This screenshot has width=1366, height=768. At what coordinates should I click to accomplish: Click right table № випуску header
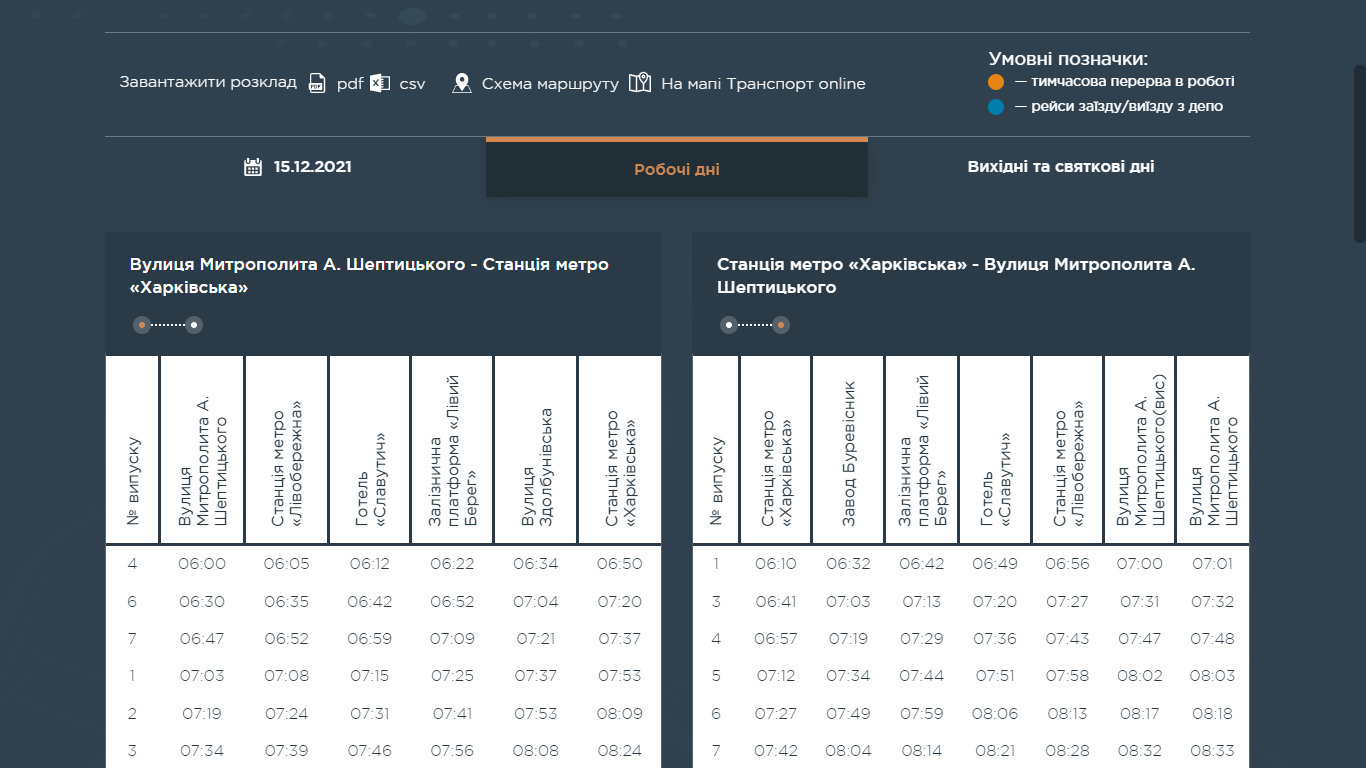pyautogui.click(x=716, y=450)
